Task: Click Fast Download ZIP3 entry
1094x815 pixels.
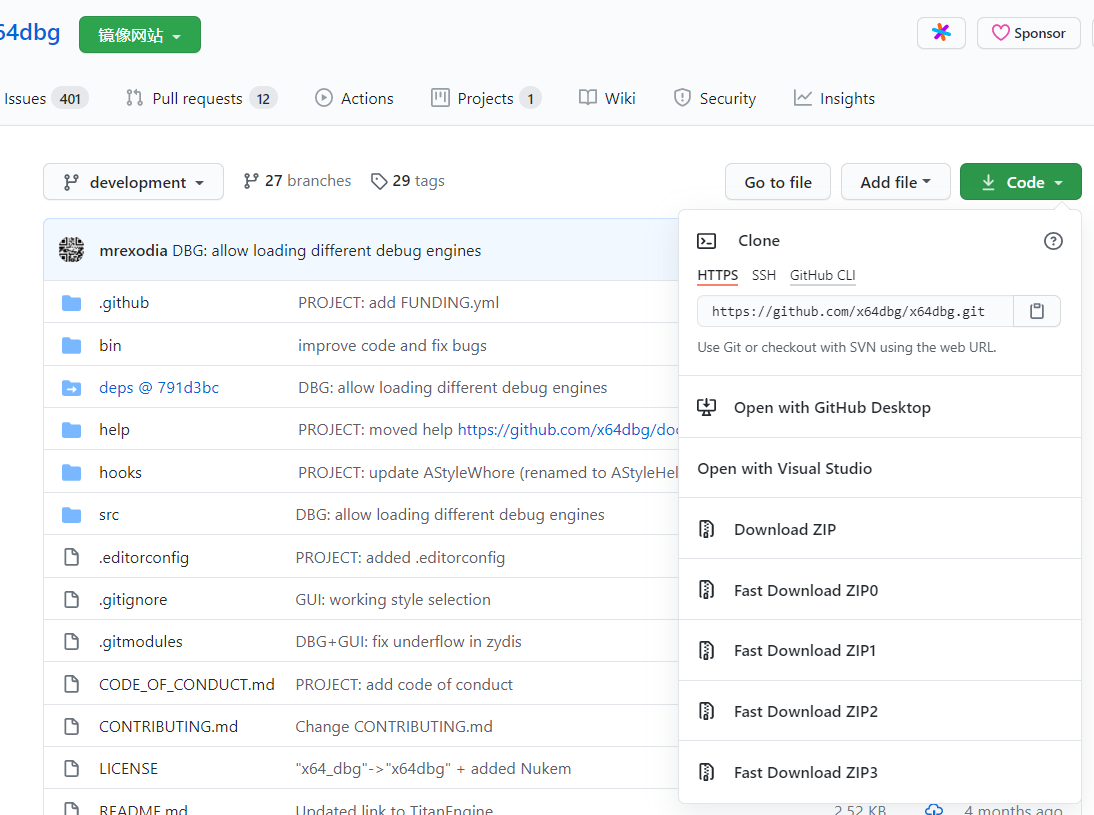Action: [x=880, y=772]
